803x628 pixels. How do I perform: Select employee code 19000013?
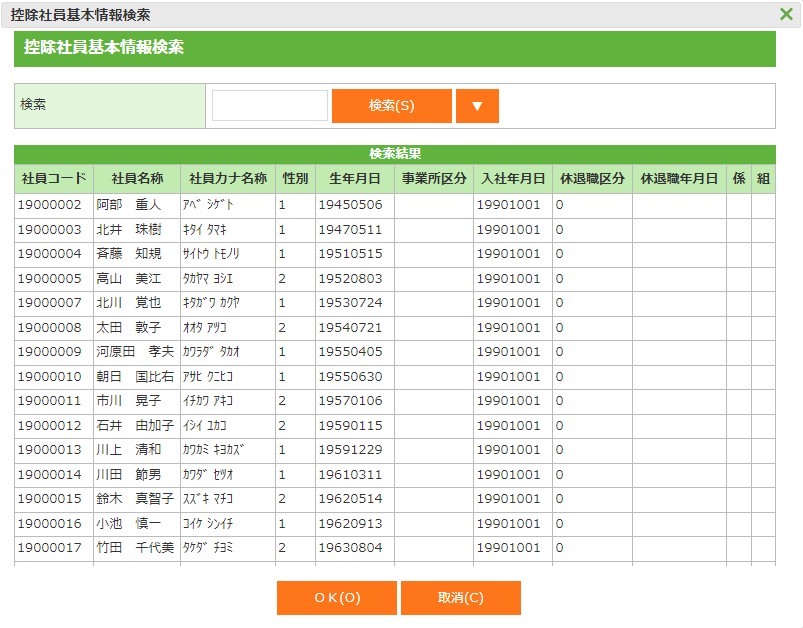coord(50,450)
